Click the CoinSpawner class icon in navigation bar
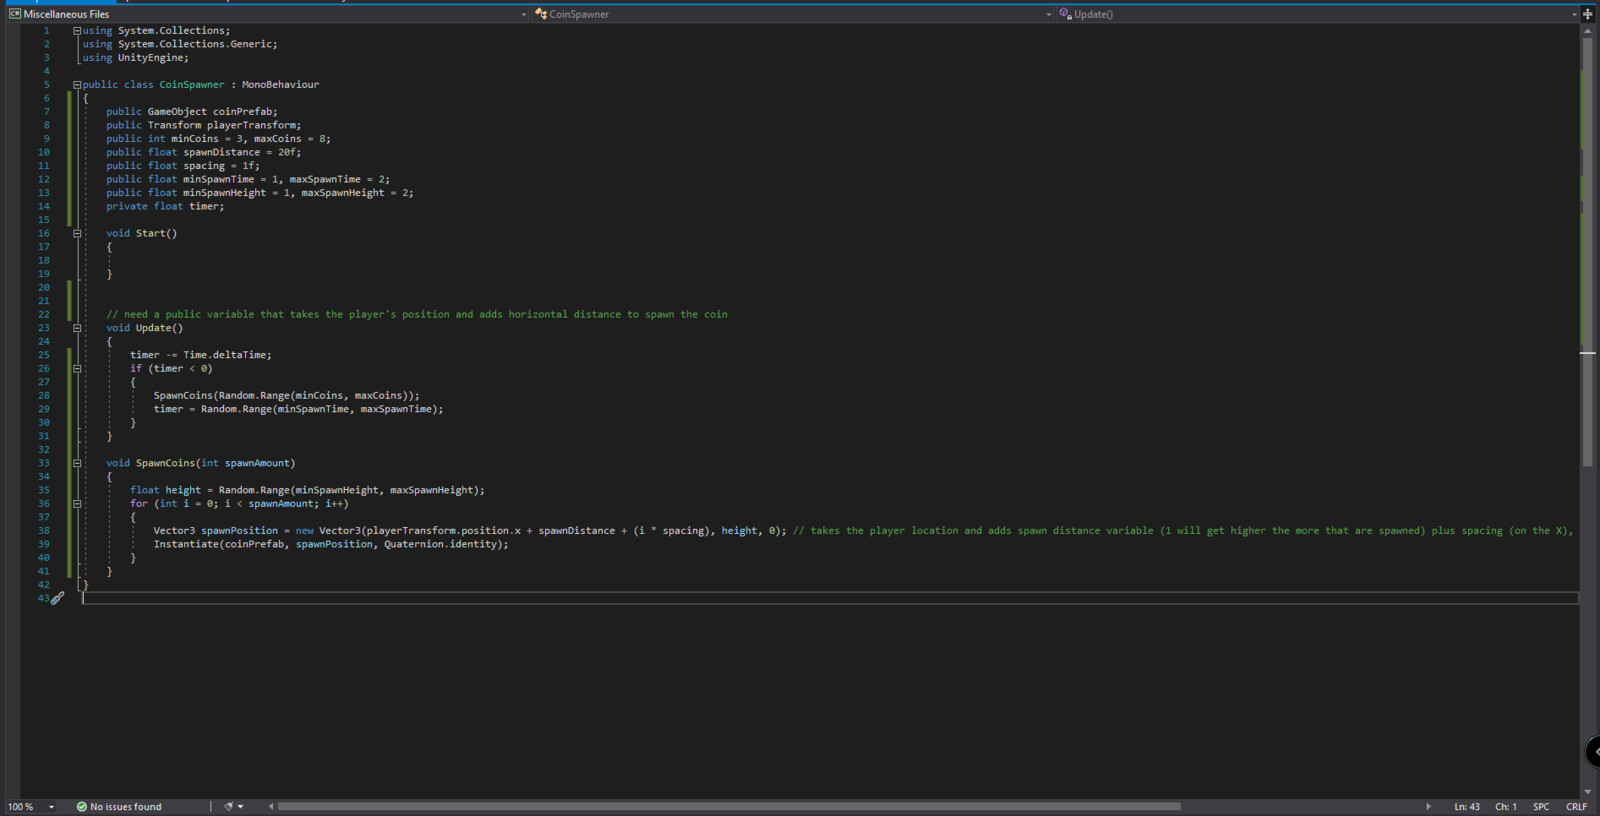 pos(541,14)
